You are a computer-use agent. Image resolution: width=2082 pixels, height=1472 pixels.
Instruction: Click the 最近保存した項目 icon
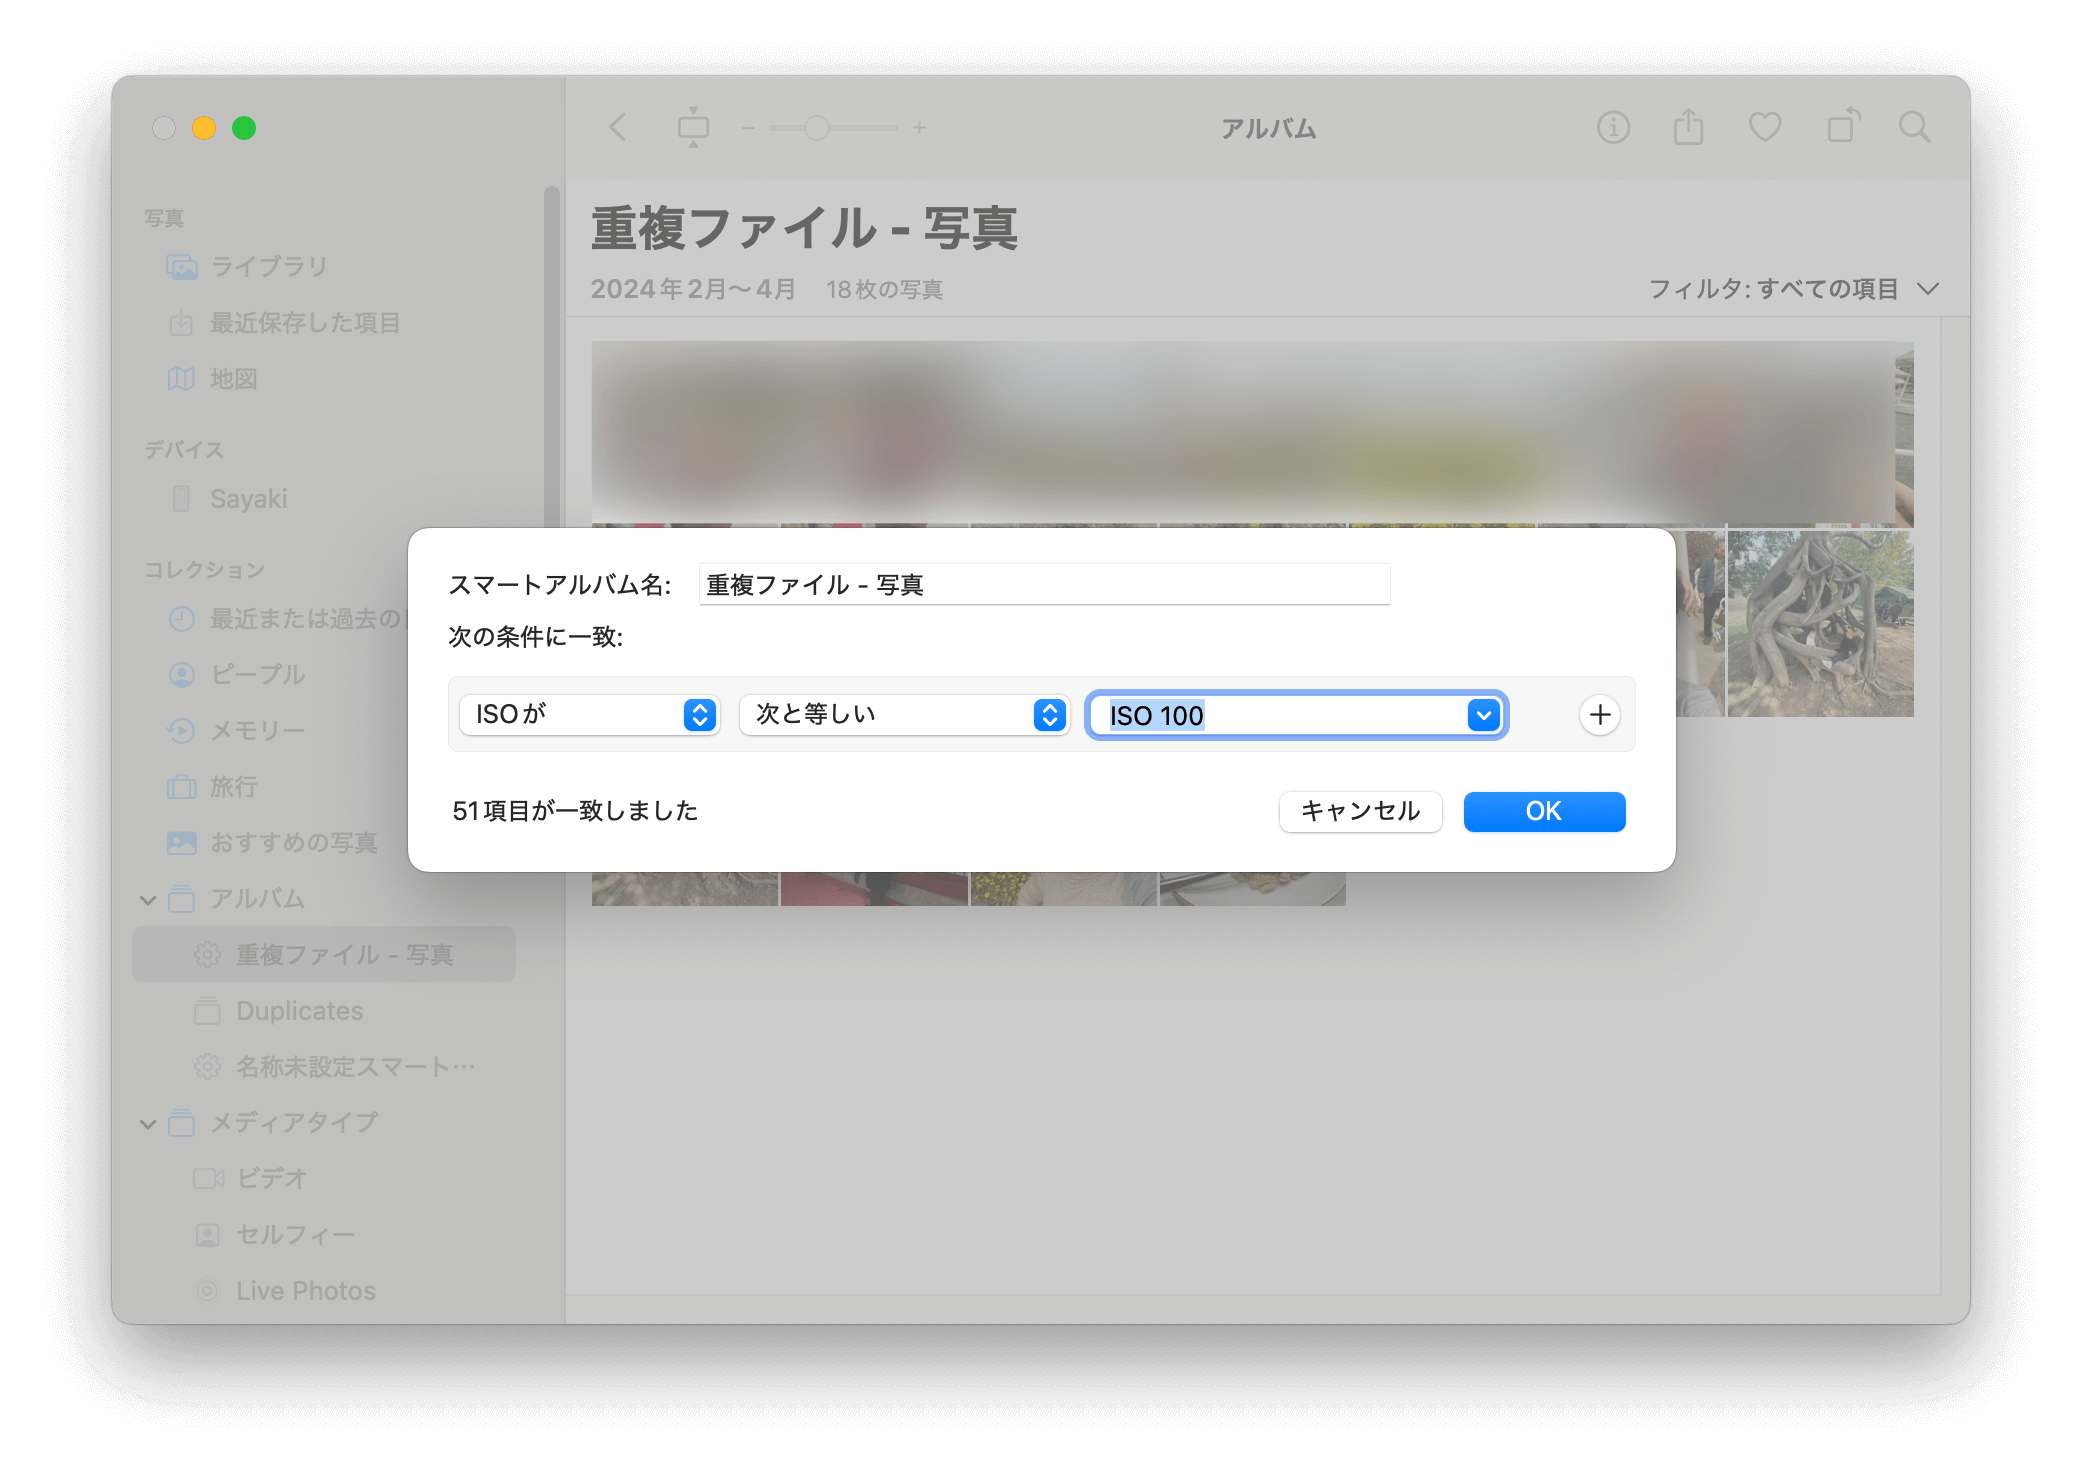[x=181, y=323]
